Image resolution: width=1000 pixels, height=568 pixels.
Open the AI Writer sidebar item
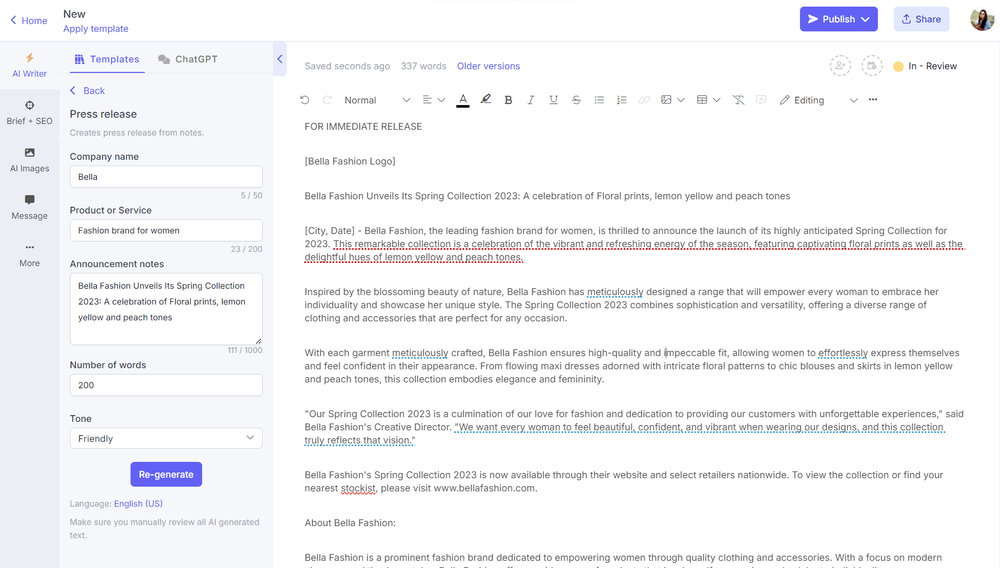tap(29, 66)
